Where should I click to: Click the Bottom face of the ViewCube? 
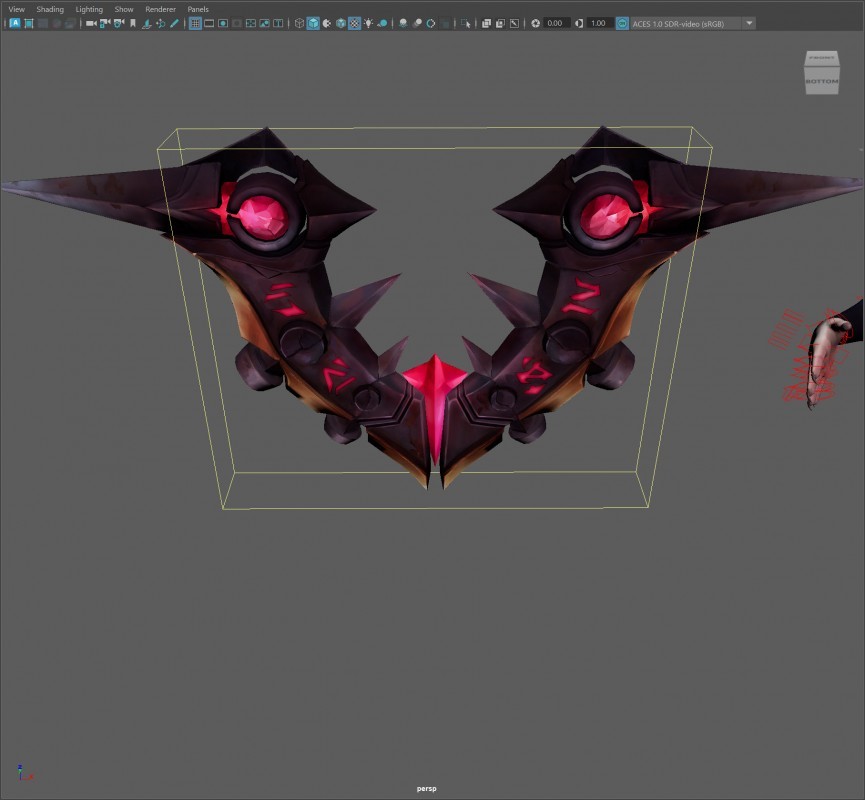tap(821, 80)
